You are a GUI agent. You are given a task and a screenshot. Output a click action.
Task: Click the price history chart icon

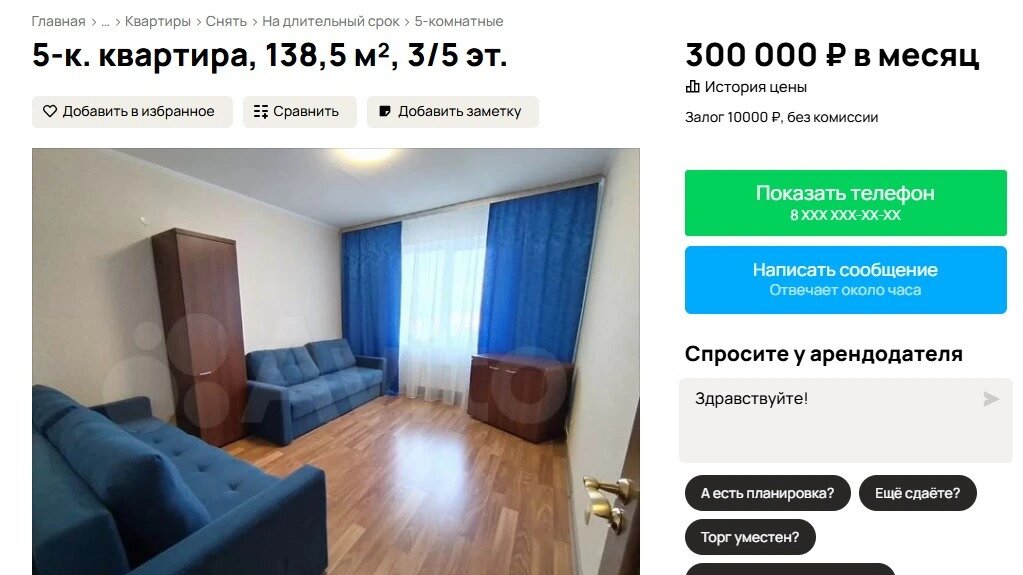[x=692, y=87]
